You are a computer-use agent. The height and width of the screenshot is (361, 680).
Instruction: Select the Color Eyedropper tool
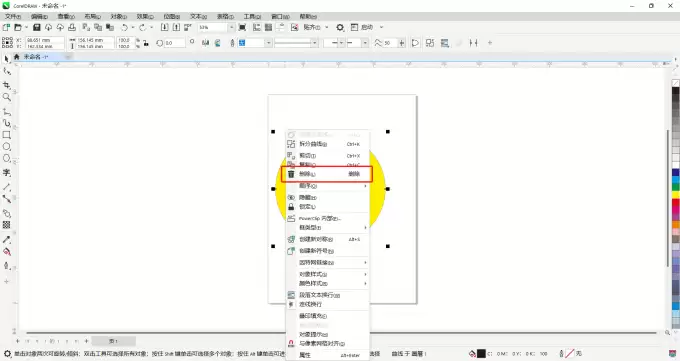(7, 240)
